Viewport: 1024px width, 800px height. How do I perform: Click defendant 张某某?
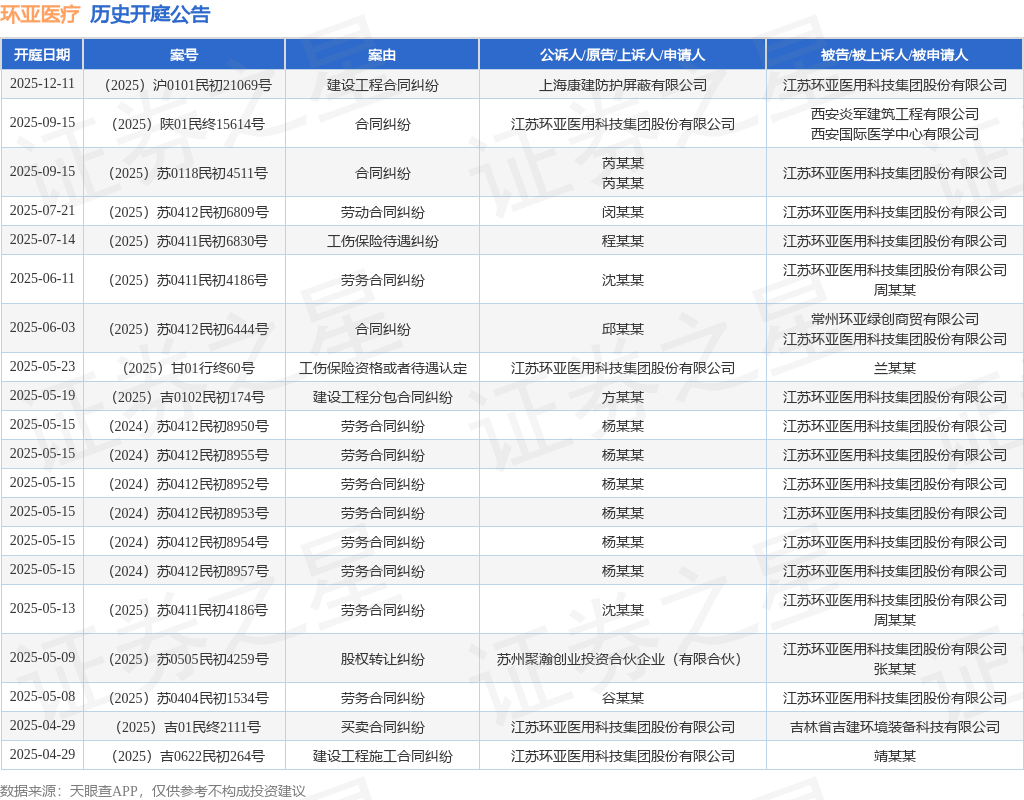[x=895, y=669]
